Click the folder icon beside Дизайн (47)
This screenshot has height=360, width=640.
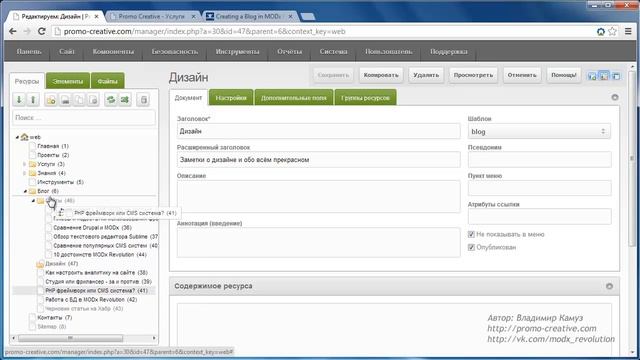pyautogui.click(x=40, y=264)
